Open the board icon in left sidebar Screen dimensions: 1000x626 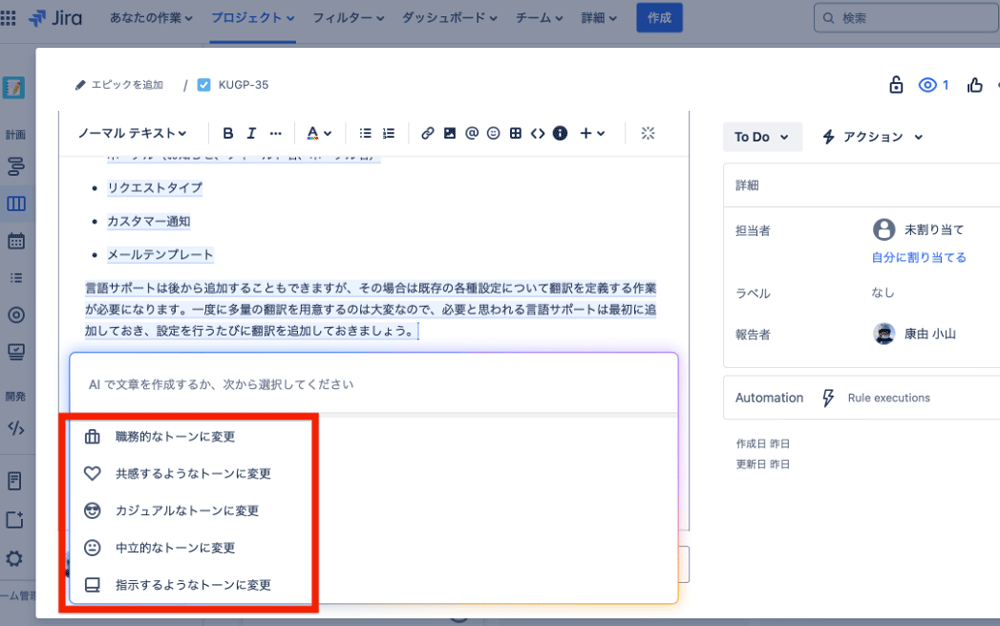click(x=16, y=203)
